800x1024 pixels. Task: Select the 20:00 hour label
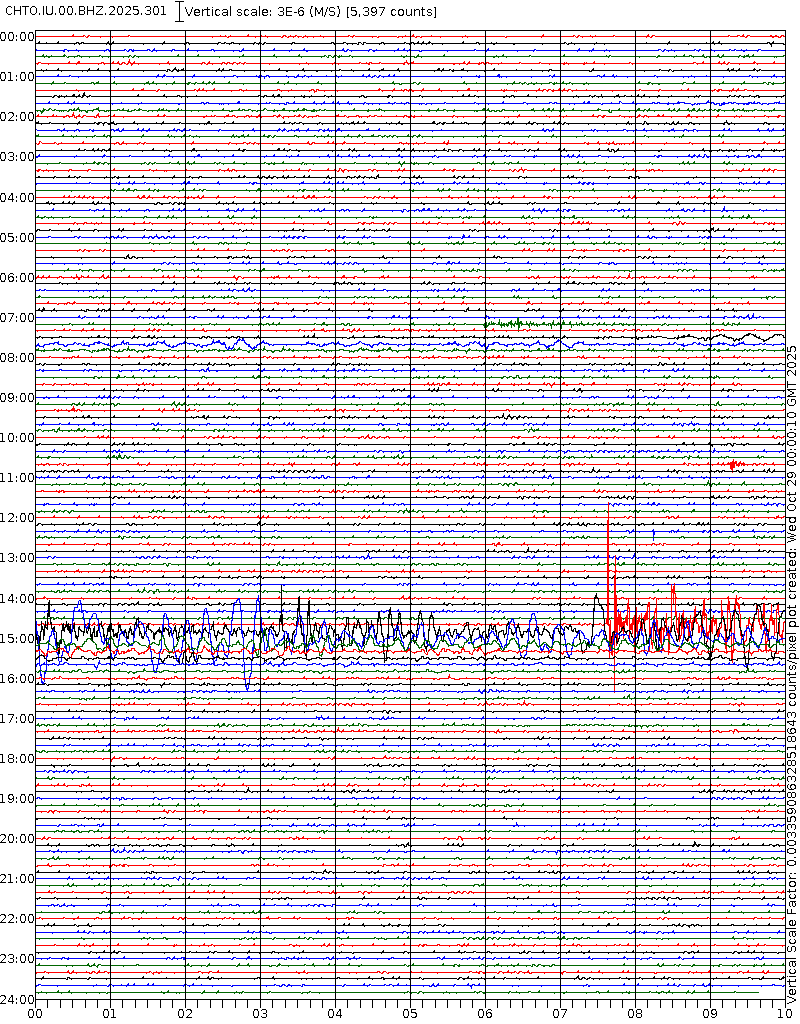click(18, 839)
